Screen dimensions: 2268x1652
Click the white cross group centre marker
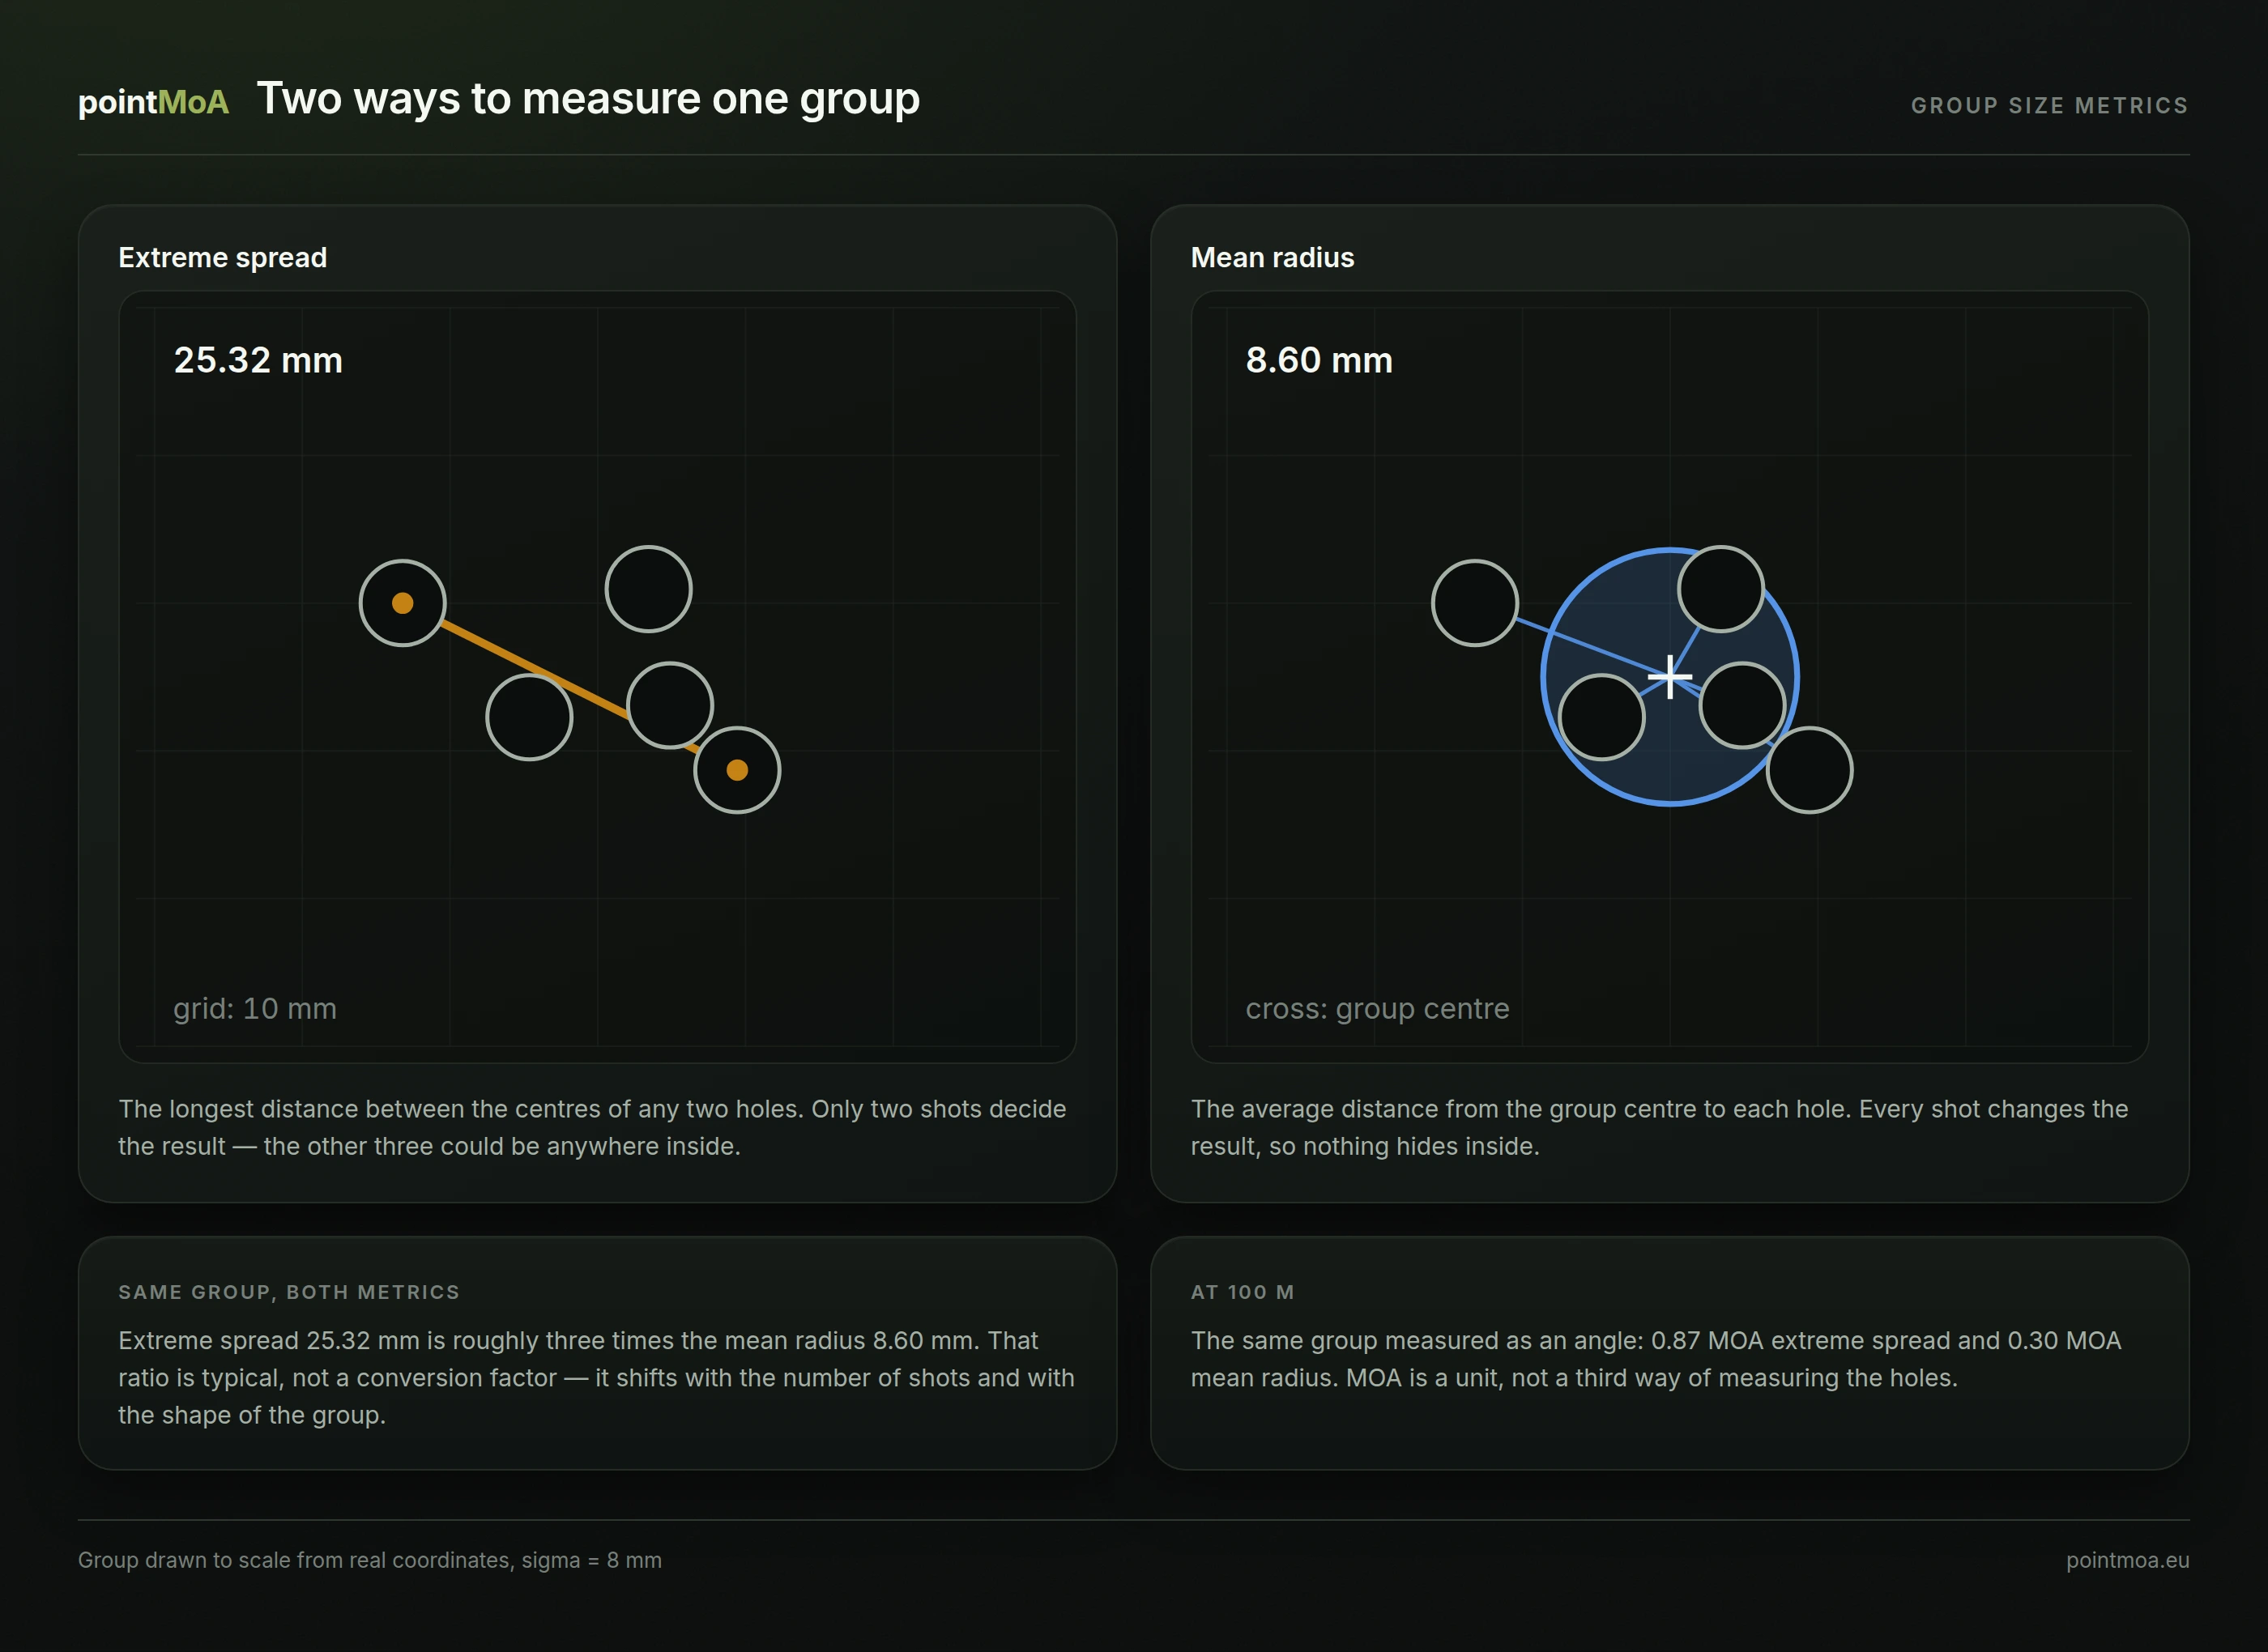[x=1670, y=677]
